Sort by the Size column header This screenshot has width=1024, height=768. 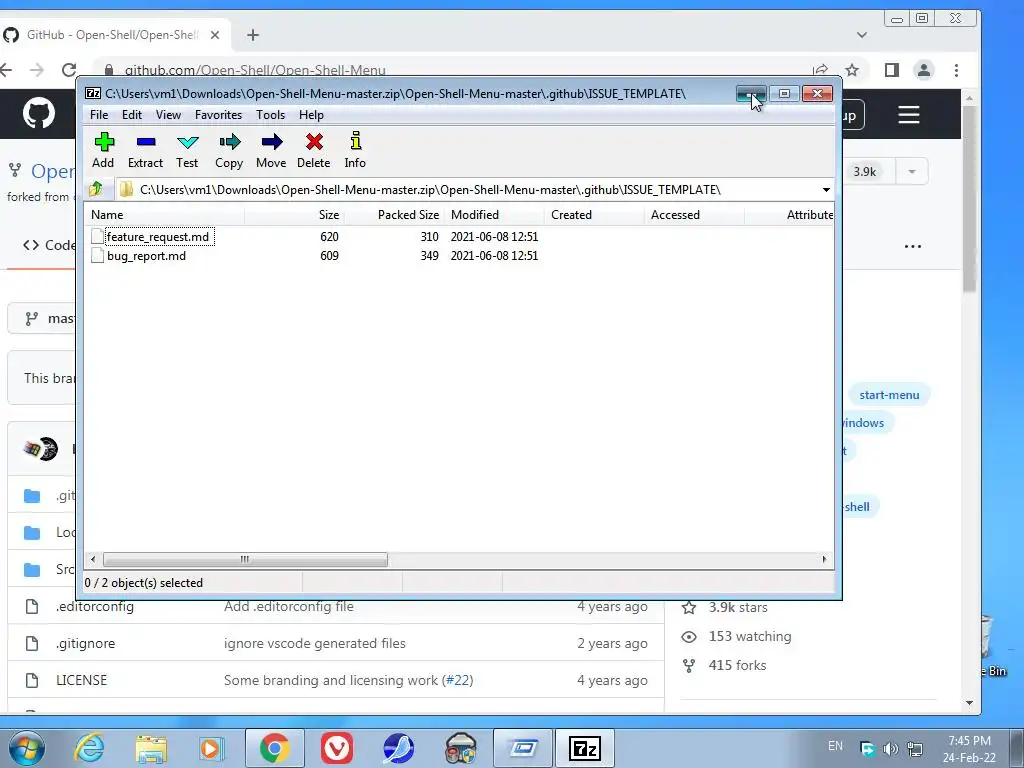point(295,215)
